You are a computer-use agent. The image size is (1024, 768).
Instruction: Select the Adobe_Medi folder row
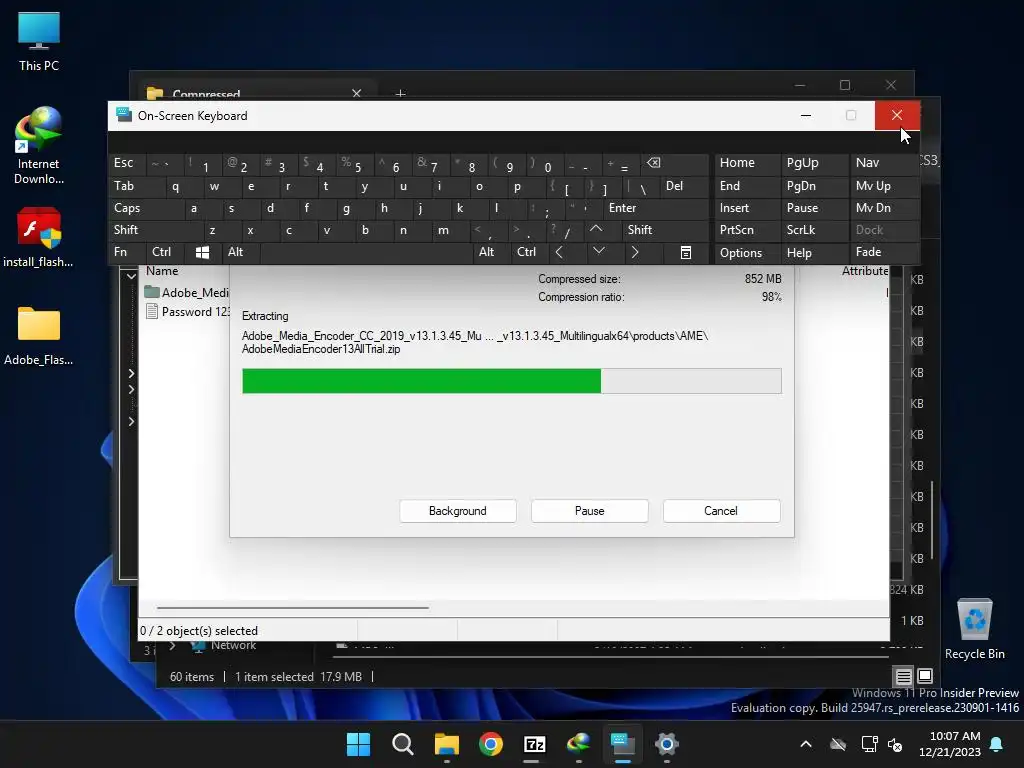(x=187, y=293)
